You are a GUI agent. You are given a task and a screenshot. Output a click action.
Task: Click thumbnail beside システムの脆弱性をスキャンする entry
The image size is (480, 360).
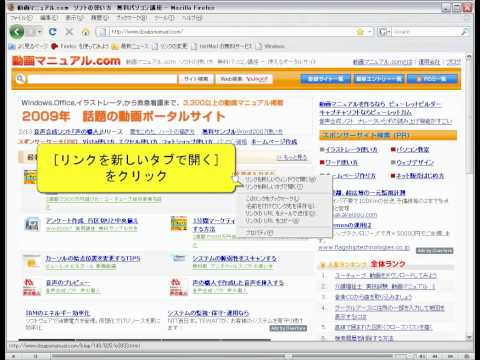(179, 259)
